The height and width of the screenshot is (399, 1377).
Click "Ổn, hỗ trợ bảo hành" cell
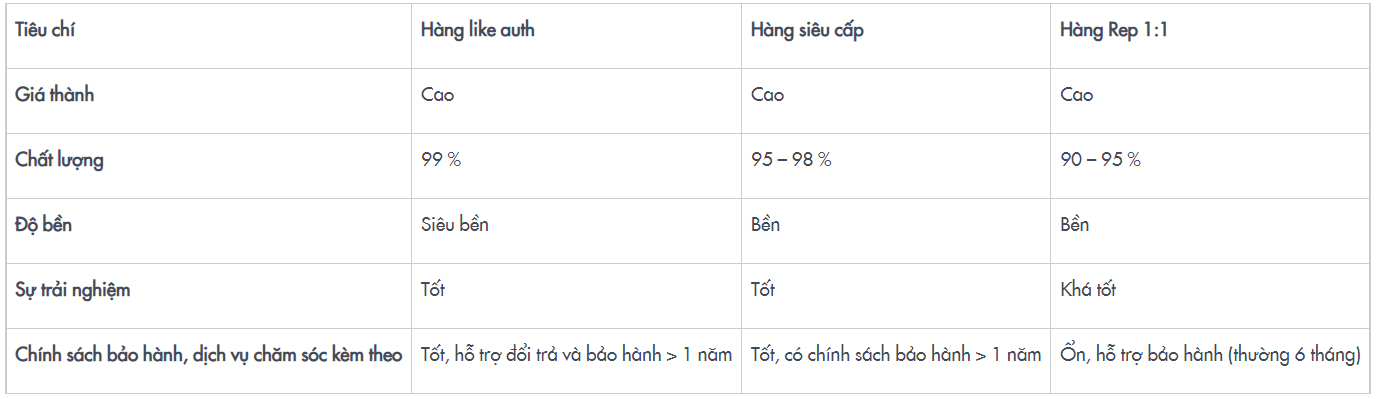coord(1210,355)
